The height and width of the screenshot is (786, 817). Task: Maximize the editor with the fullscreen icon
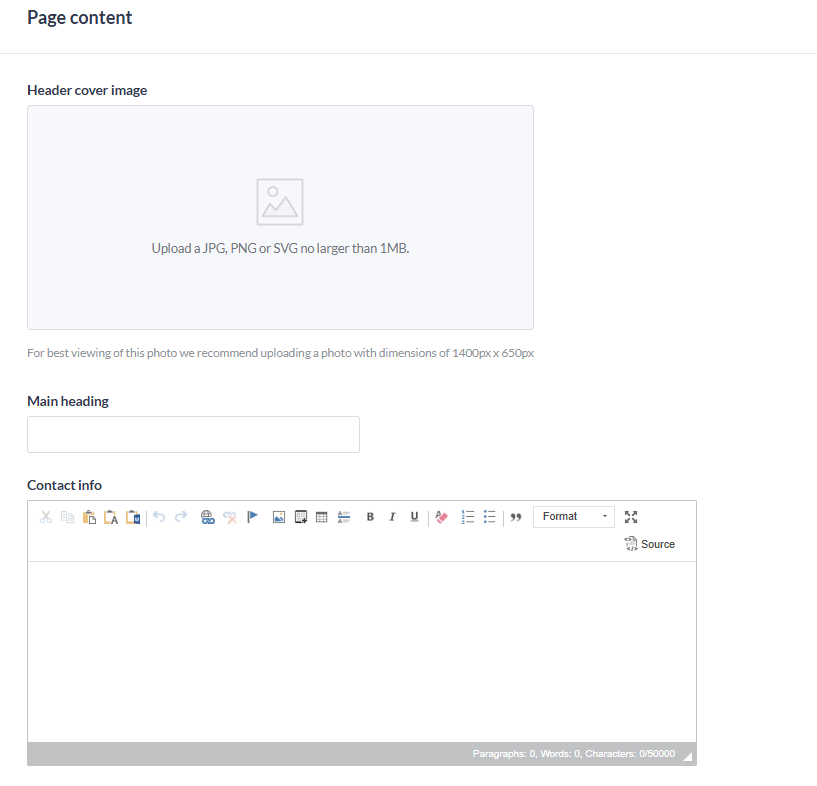pos(631,517)
